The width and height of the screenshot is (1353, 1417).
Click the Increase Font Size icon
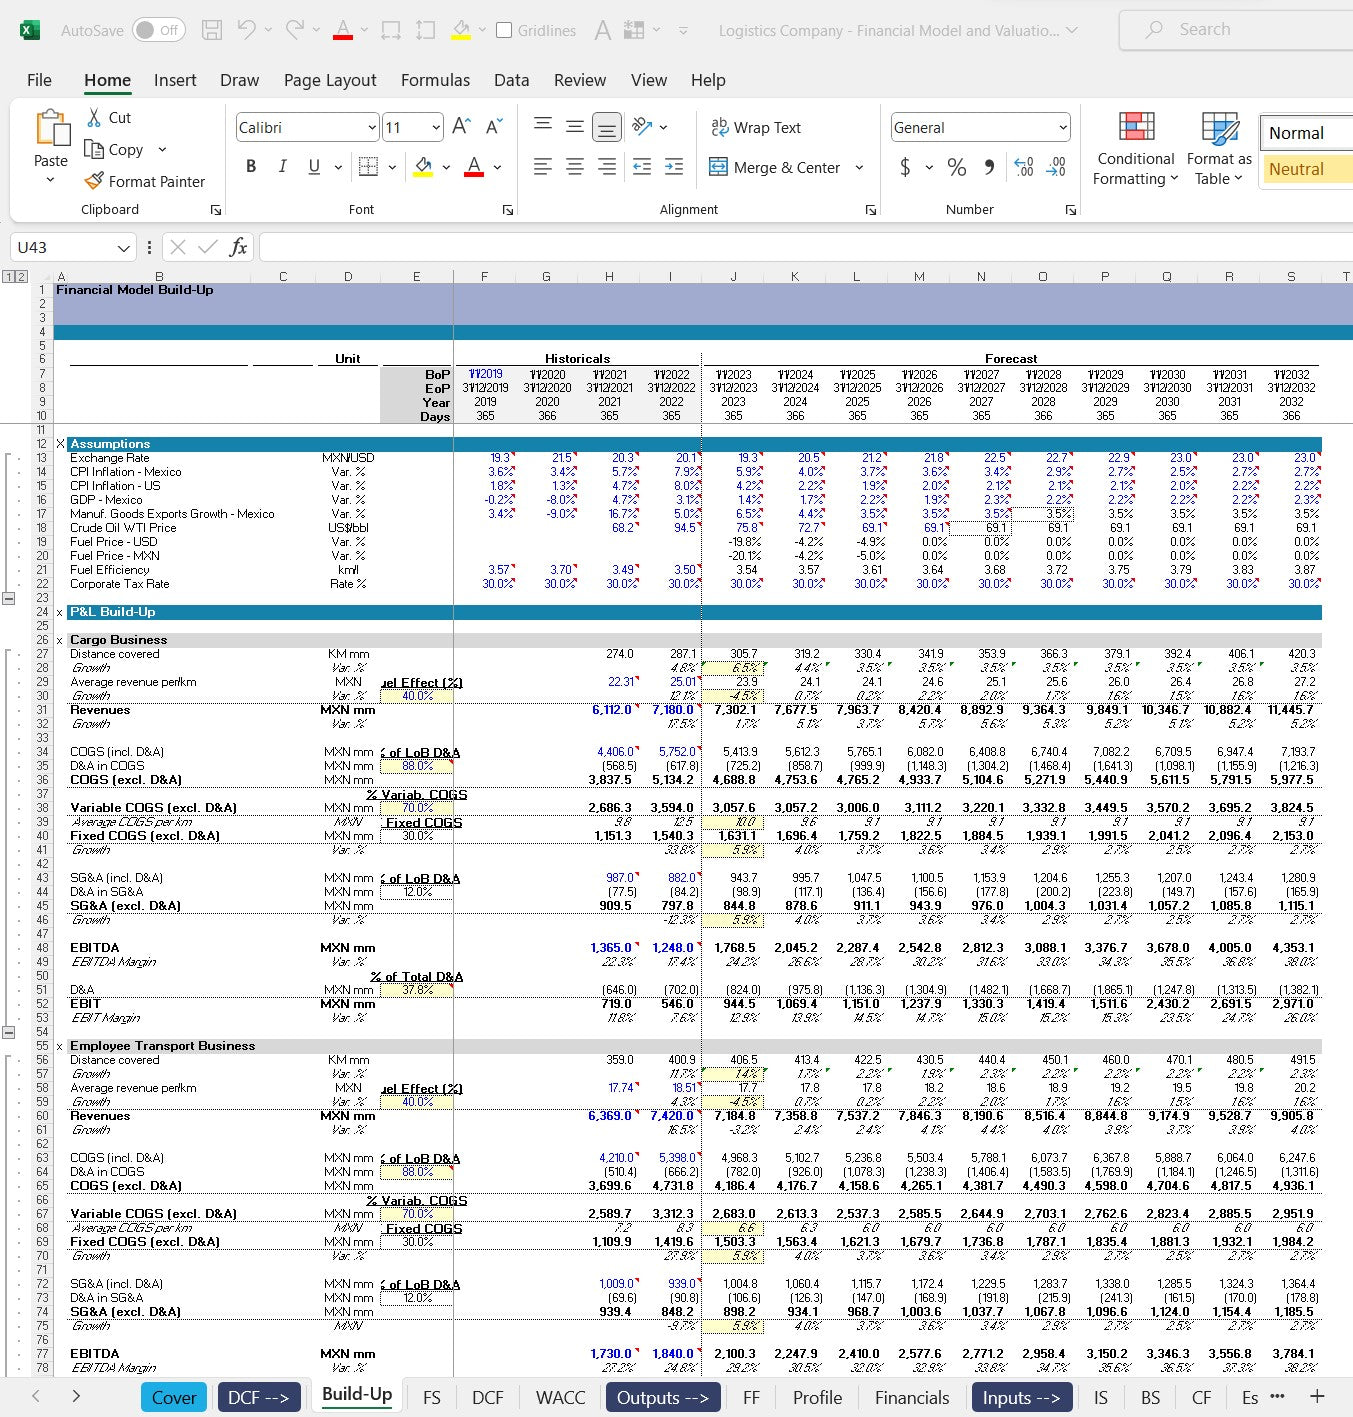(x=461, y=127)
